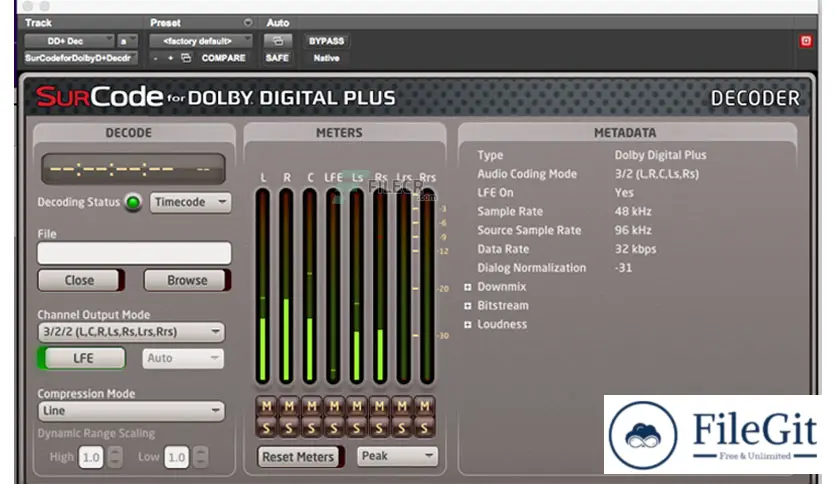Viewport: 836px width, 484px height.
Task: Click the Decoding Status green indicator
Action: click(x=133, y=202)
